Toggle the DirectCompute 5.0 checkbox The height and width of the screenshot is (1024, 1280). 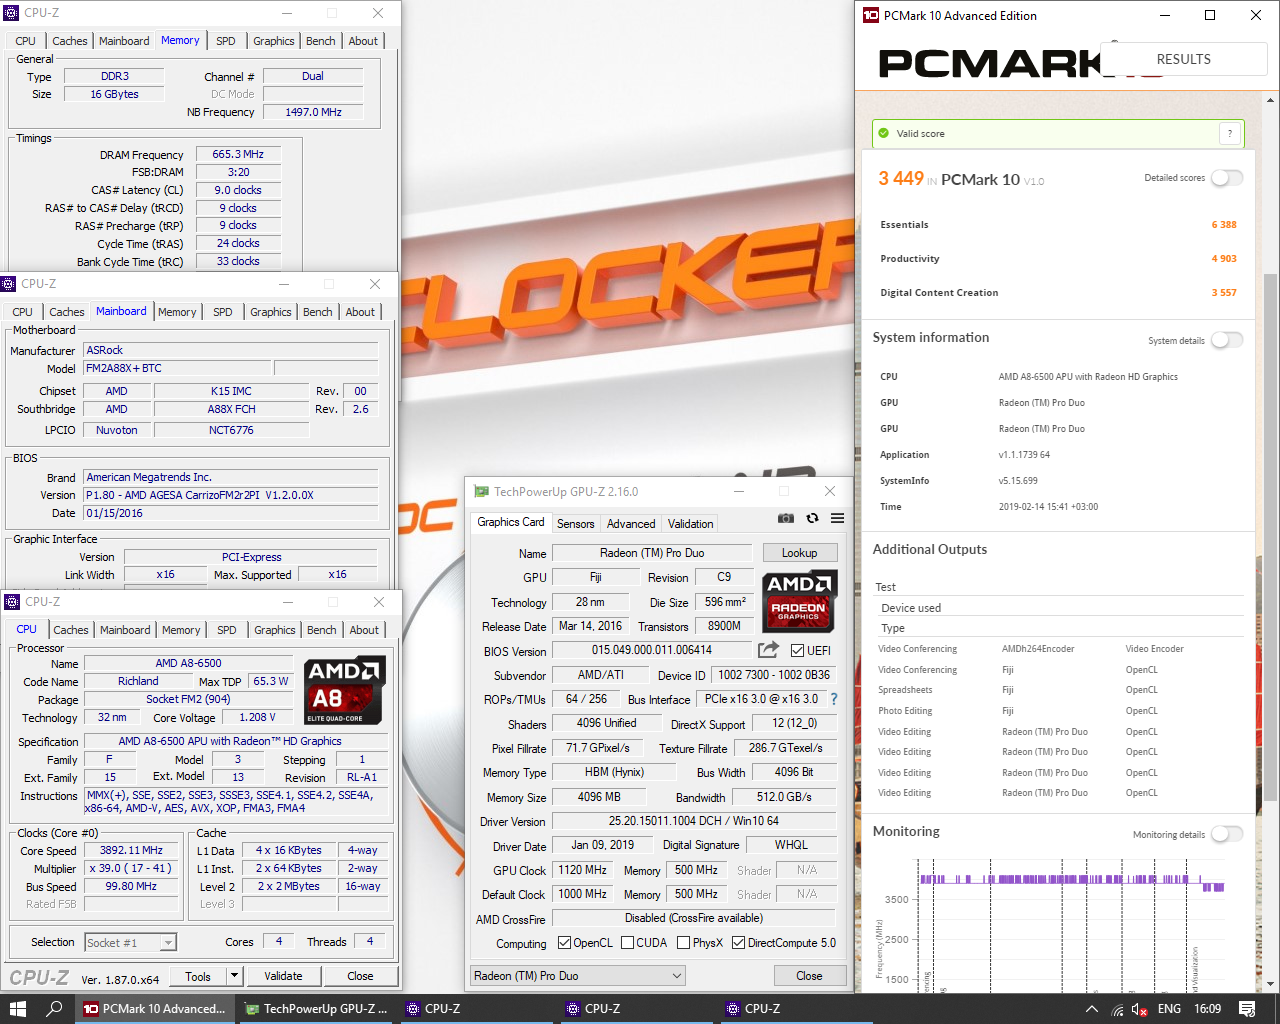[x=738, y=942]
